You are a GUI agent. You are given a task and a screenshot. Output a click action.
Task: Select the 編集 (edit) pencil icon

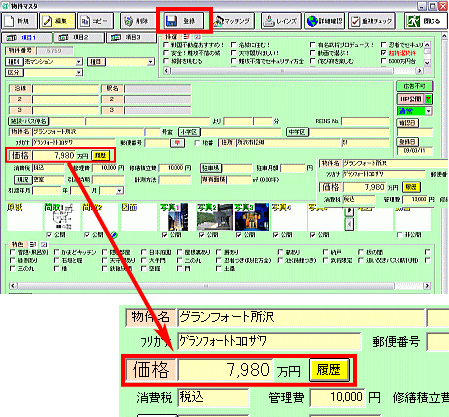pyautogui.click(x=47, y=21)
